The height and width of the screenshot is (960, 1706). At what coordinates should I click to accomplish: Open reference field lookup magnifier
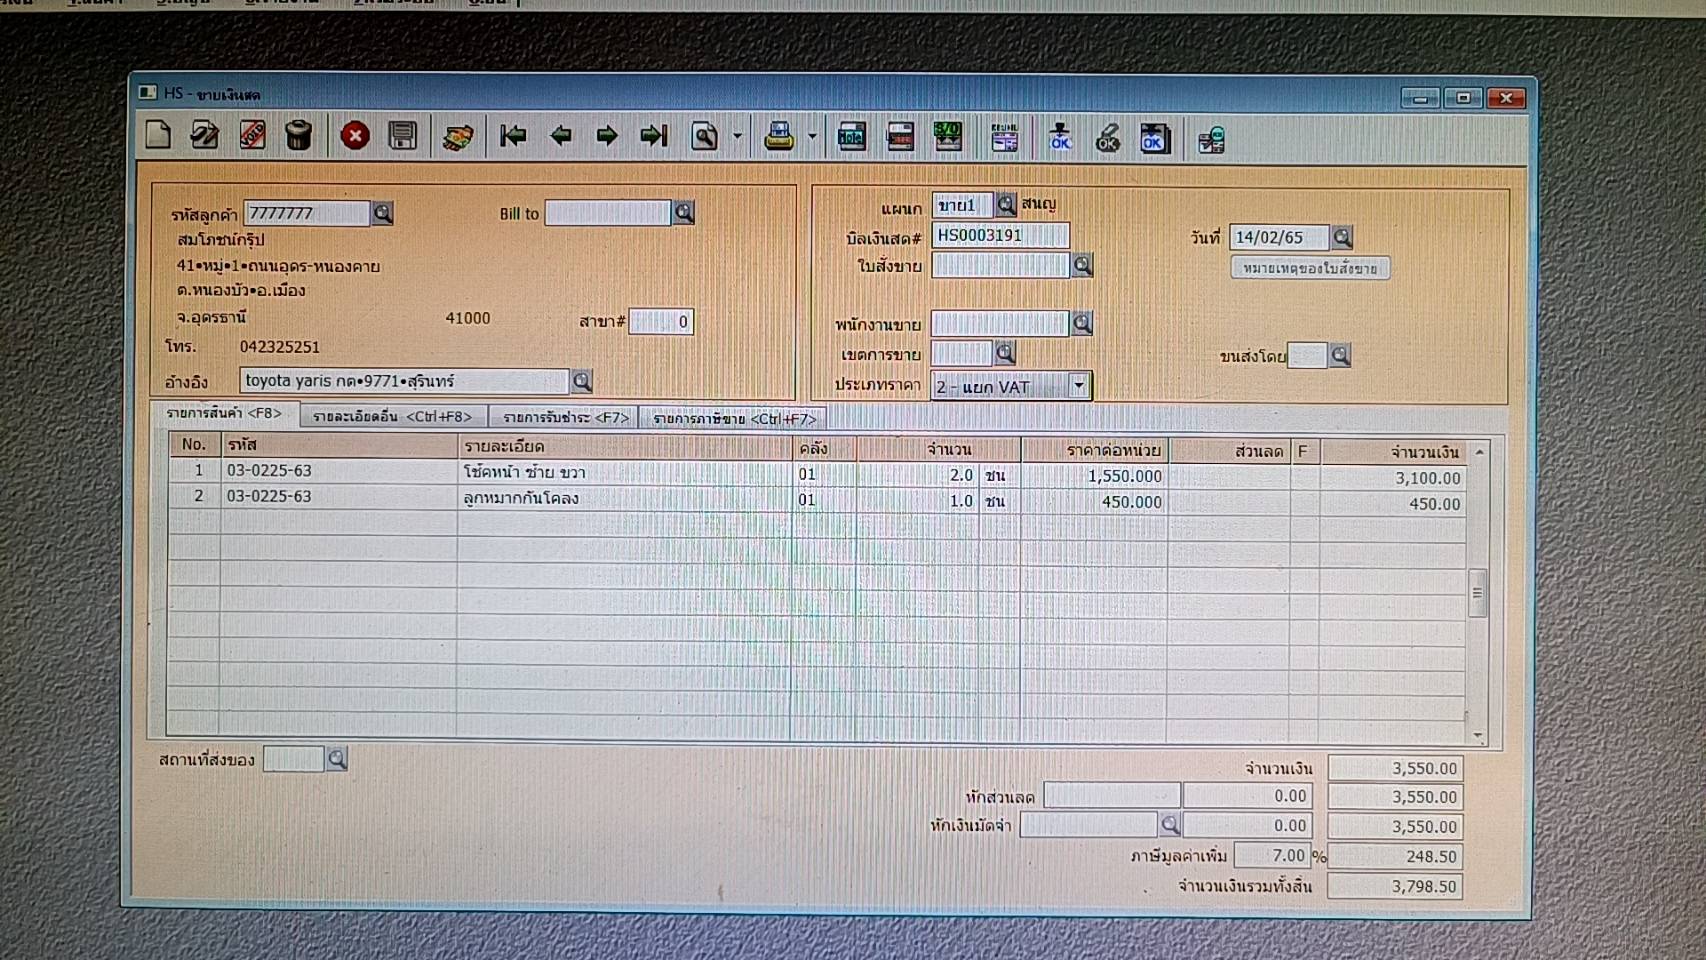(x=582, y=381)
